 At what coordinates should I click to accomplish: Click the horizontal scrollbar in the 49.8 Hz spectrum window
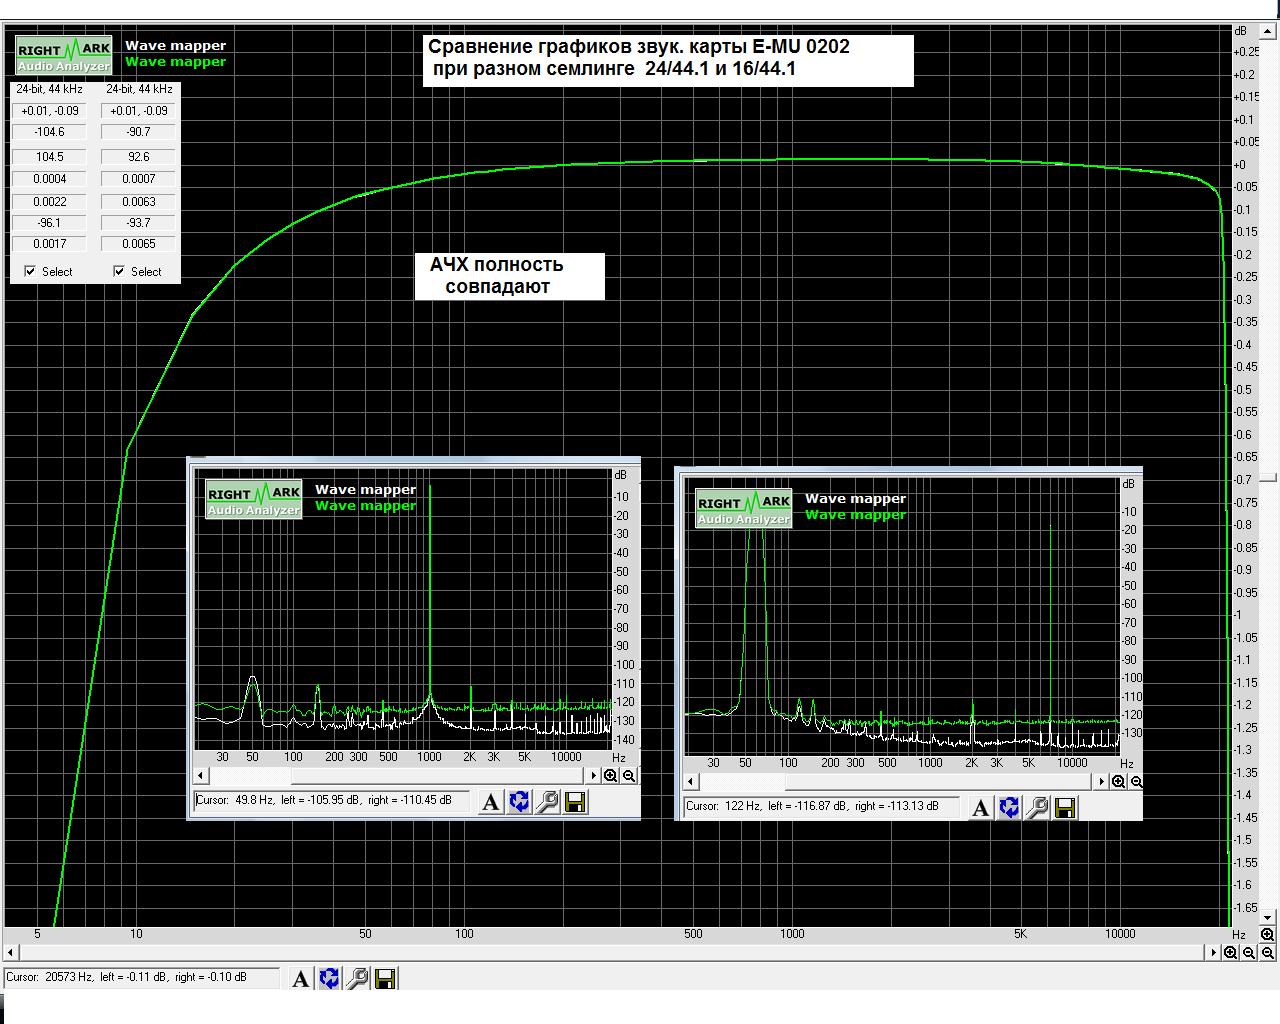click(x=397, y=776)
